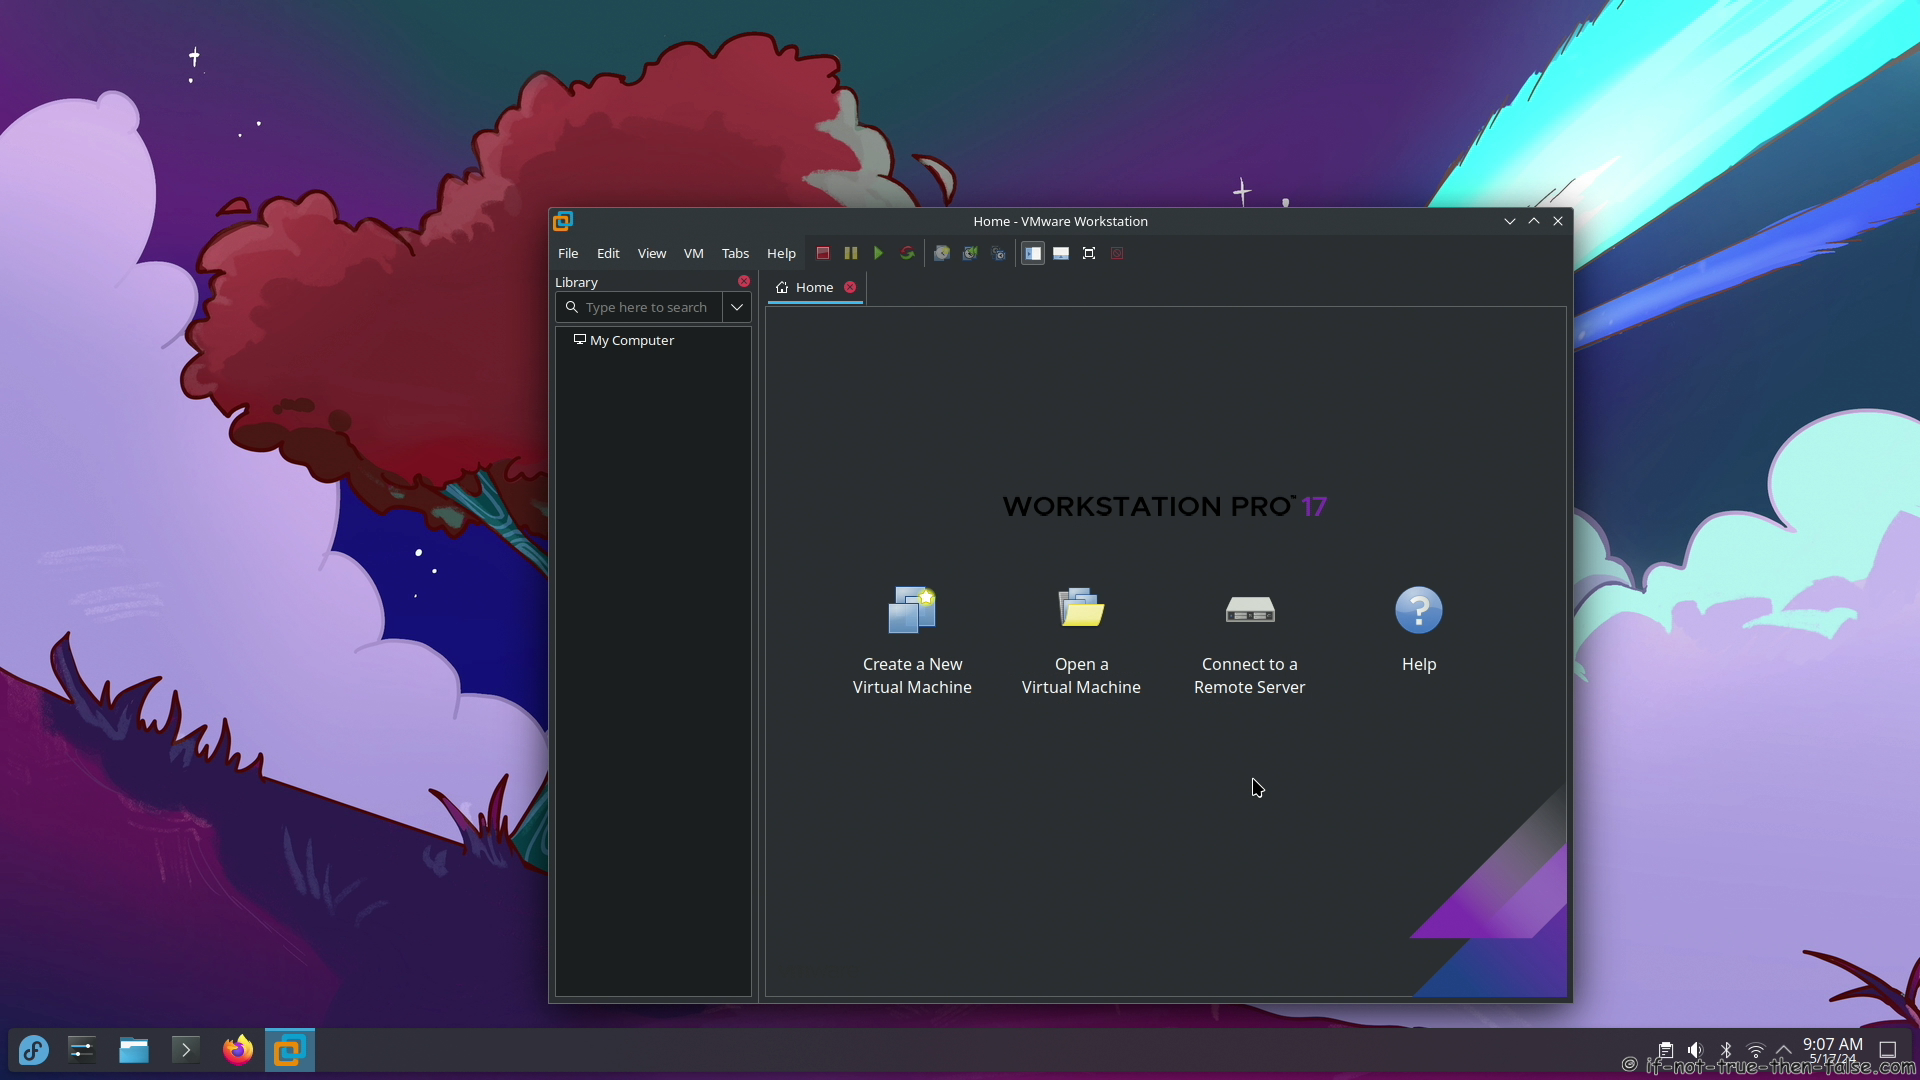
Task: Launch the Konsole terminal from taskbar
Action: pos(186,1050)
